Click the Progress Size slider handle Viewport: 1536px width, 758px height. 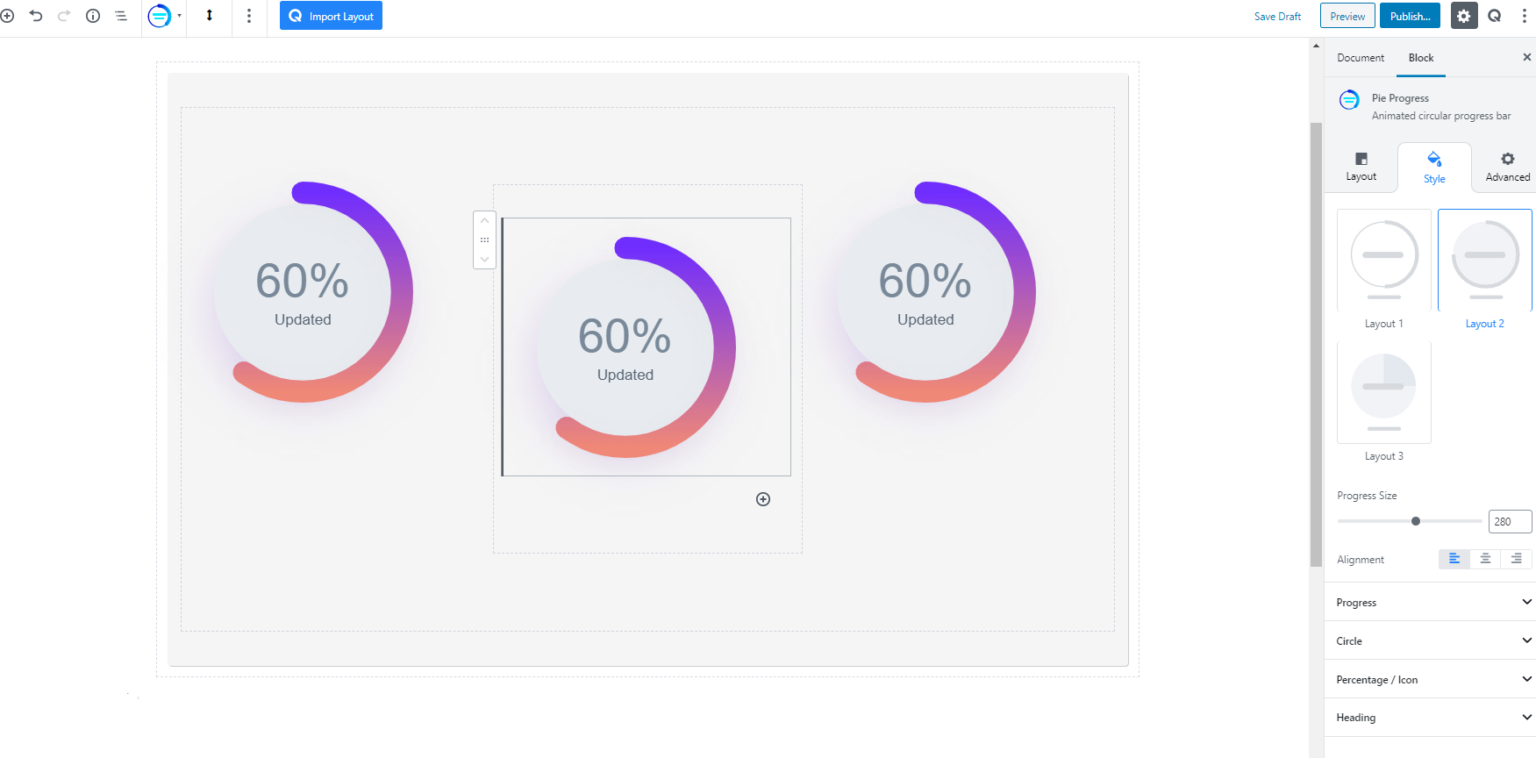pyautogui.click(x=1416, y=521)
